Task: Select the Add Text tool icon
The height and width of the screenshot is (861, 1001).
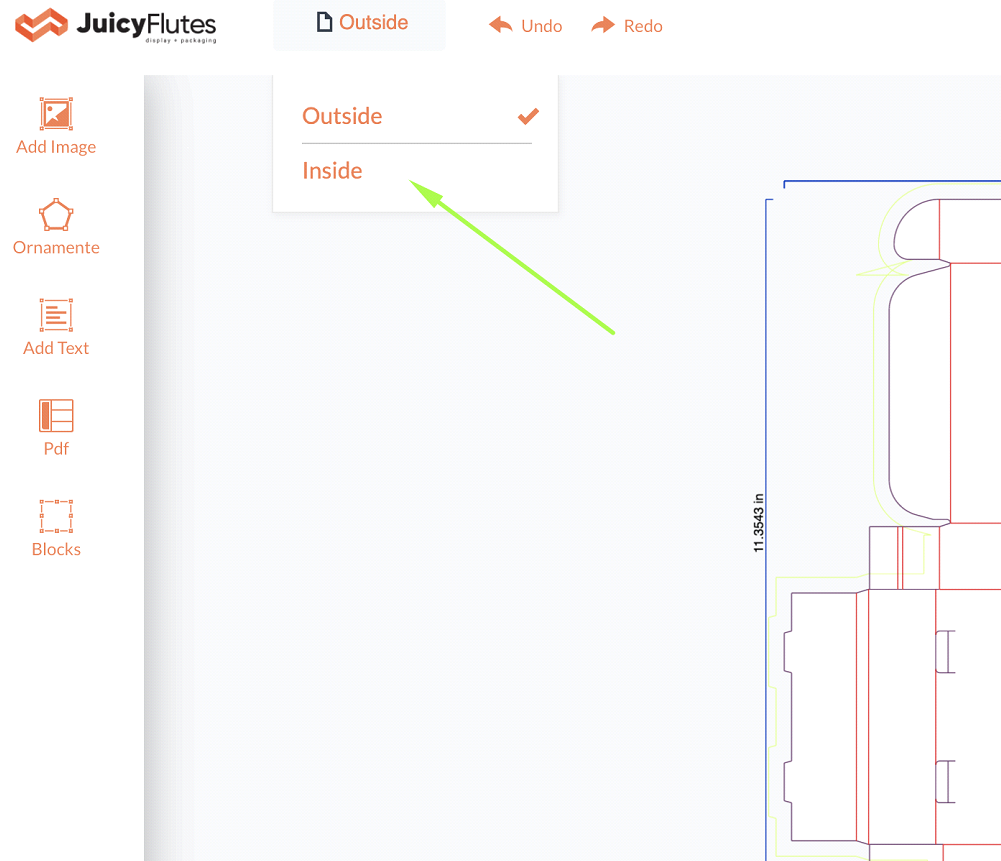Action: point(56,315)
